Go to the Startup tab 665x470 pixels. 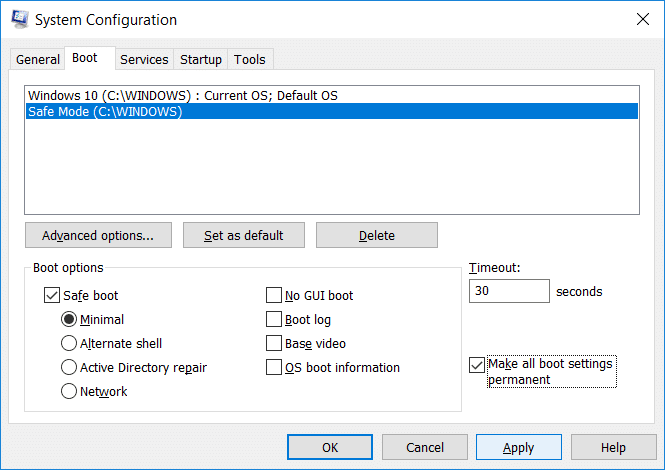pyautogui.click(x=201, y=60)
